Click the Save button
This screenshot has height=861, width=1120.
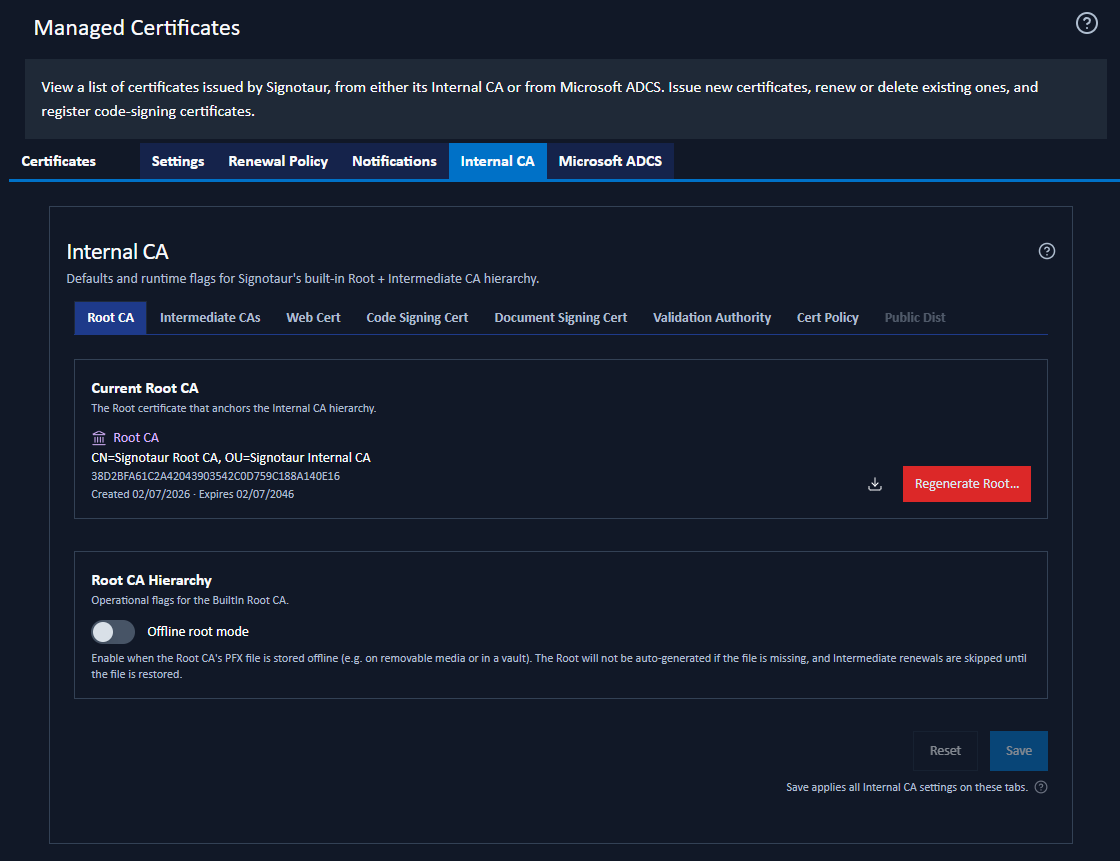click(1019, 751)
